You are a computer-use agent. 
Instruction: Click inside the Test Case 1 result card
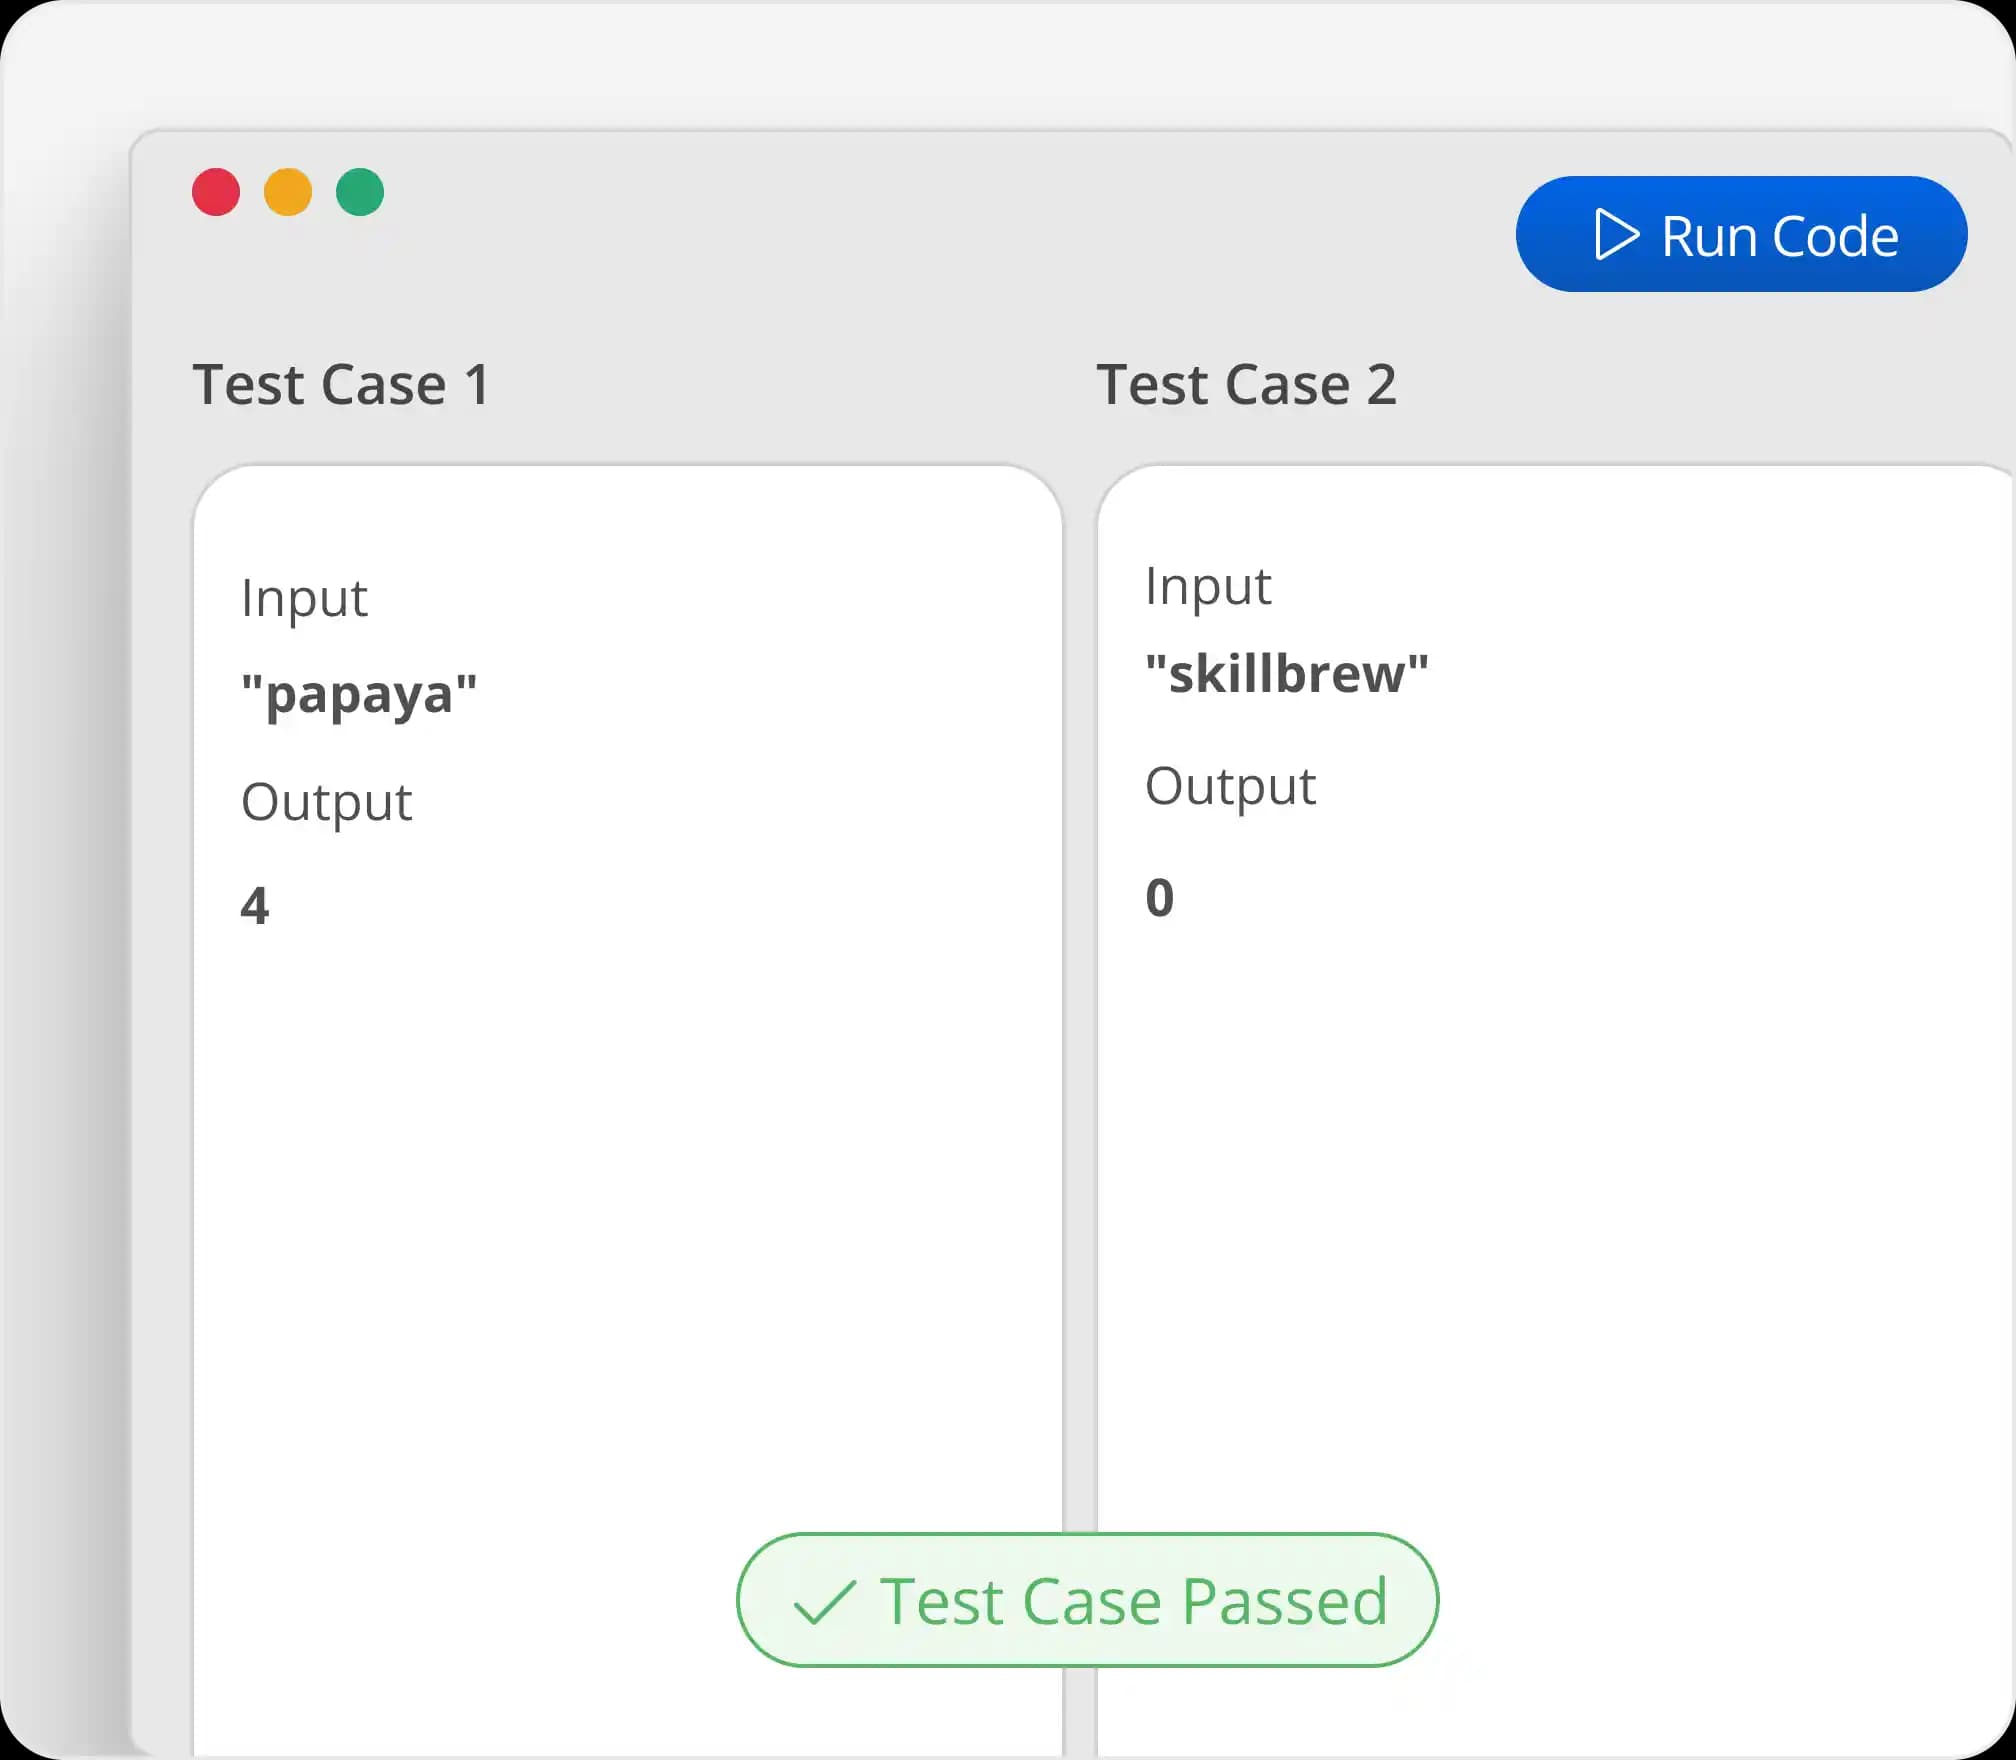(x=630, y=1200)
